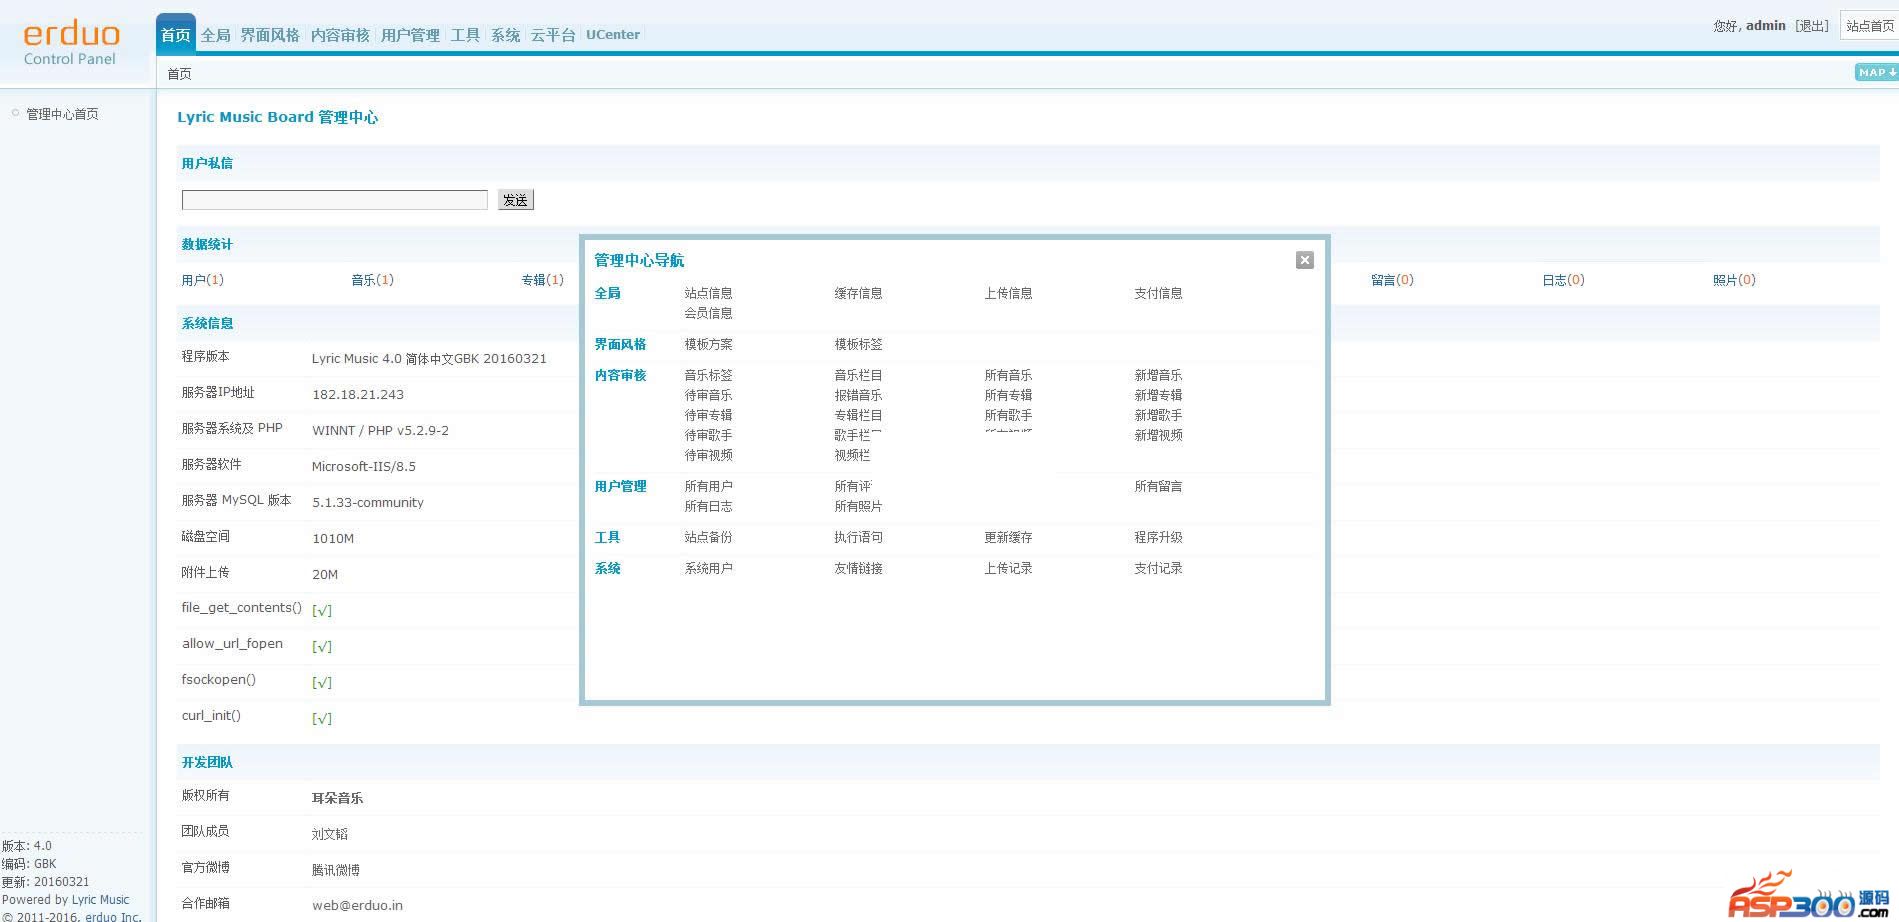Open the 工具 top tab
This screenshot has width=1899, height=922.
tap(465, 35)
